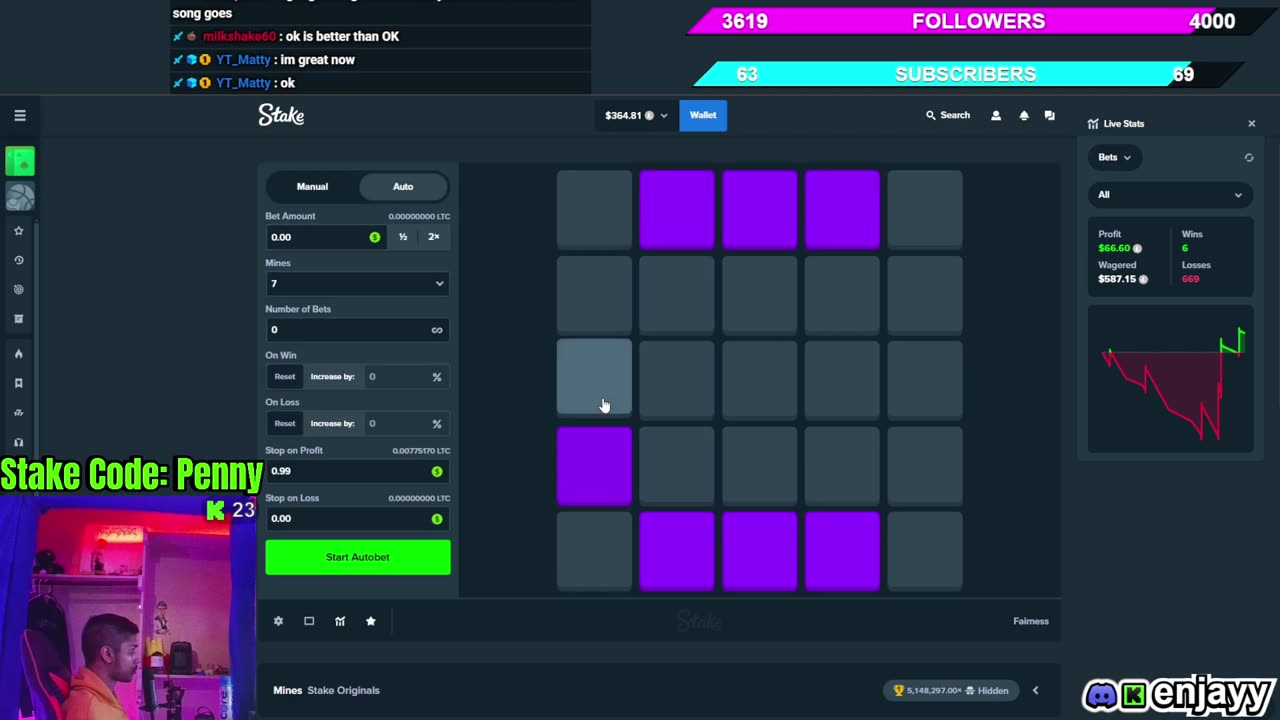1280x720 pixels.
Task: Open the icon below the sidebar bookmark icon
Action: tap(18, 413)
